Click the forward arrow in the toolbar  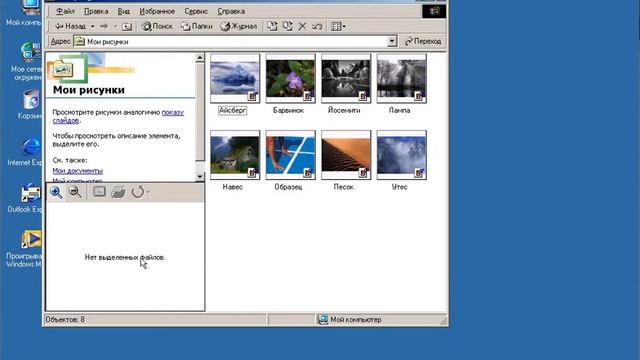(x=104, y=27)
